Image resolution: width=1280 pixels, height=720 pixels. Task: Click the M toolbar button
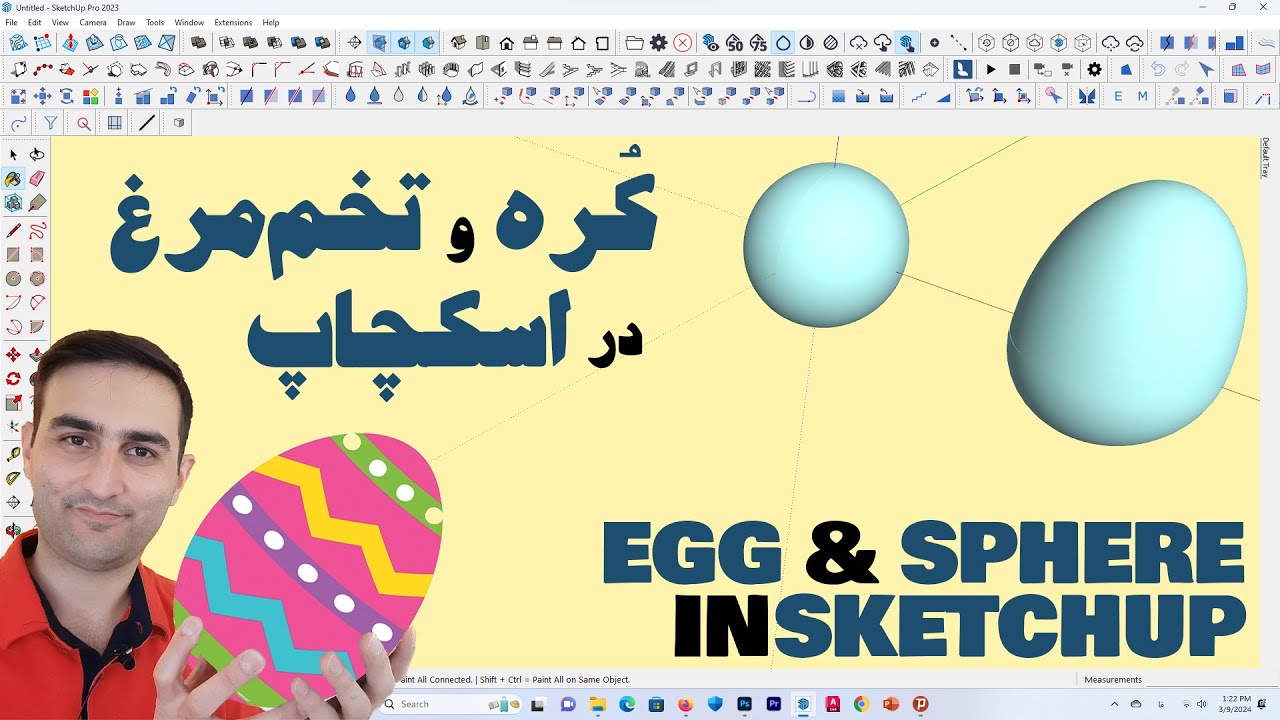click(1142, 97)
